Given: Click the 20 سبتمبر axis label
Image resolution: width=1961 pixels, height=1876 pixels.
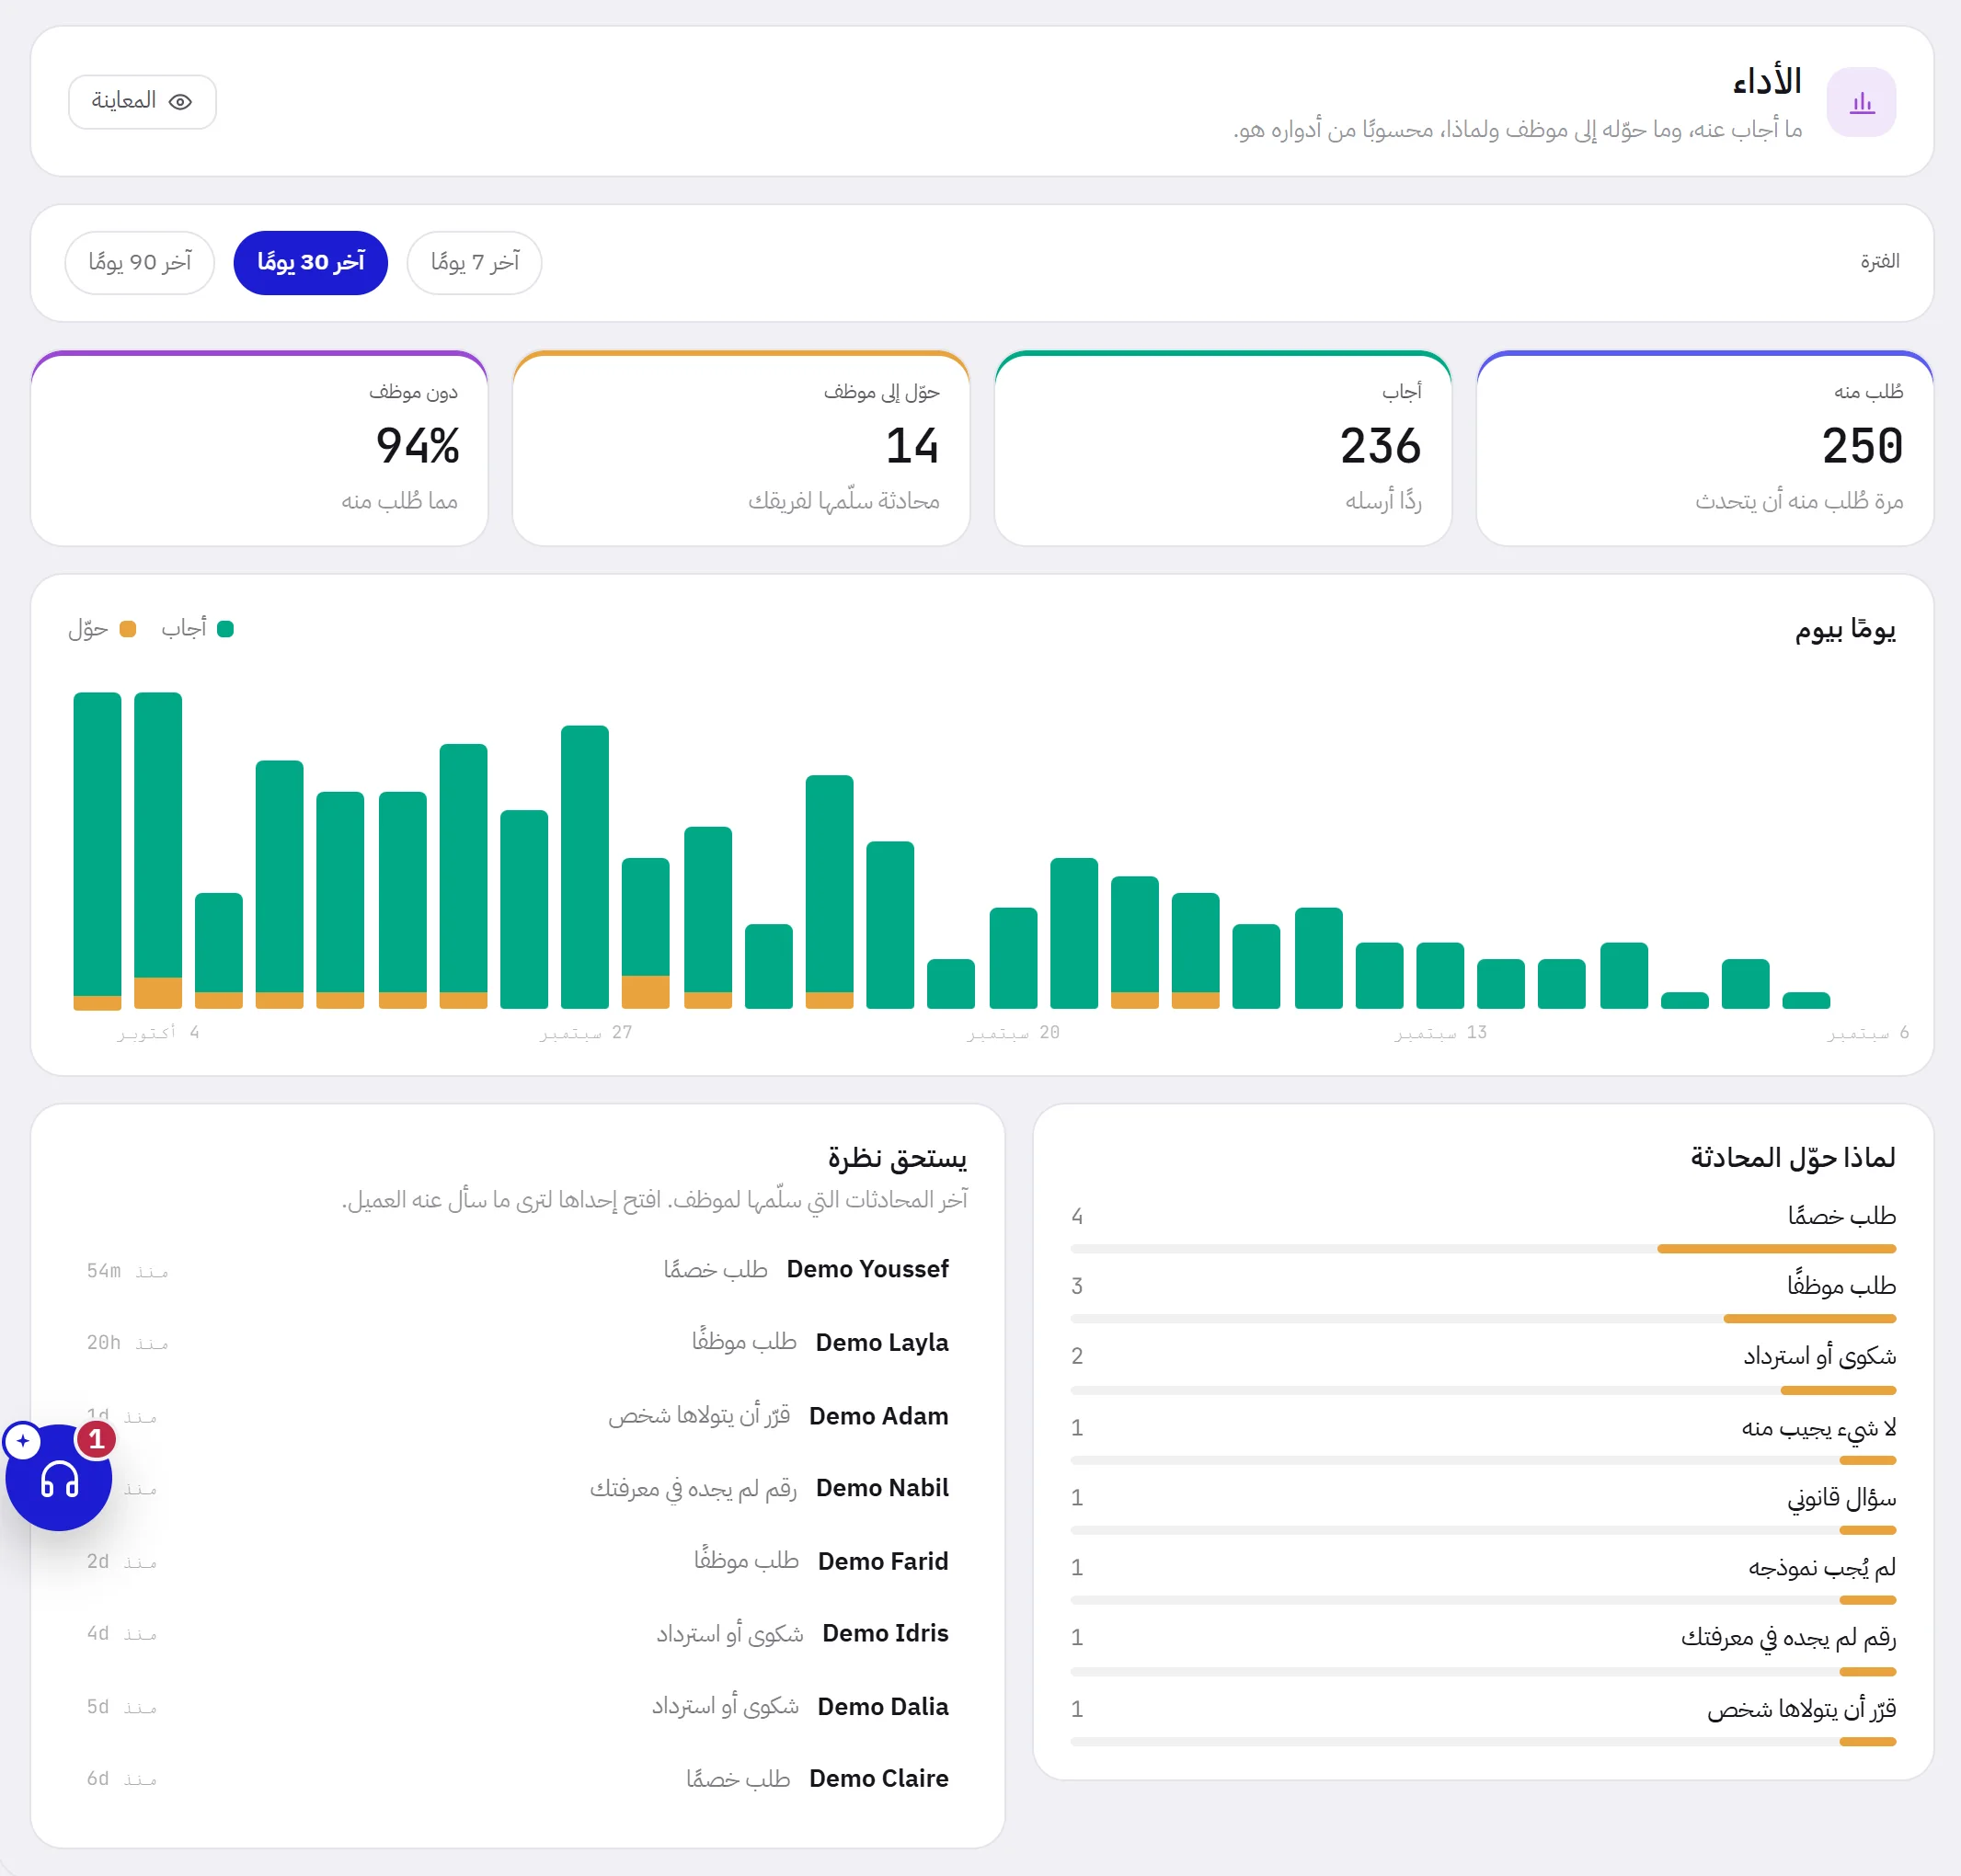Looking at the screenshot, I should pyautogui.click(x=1013, y=1033).
